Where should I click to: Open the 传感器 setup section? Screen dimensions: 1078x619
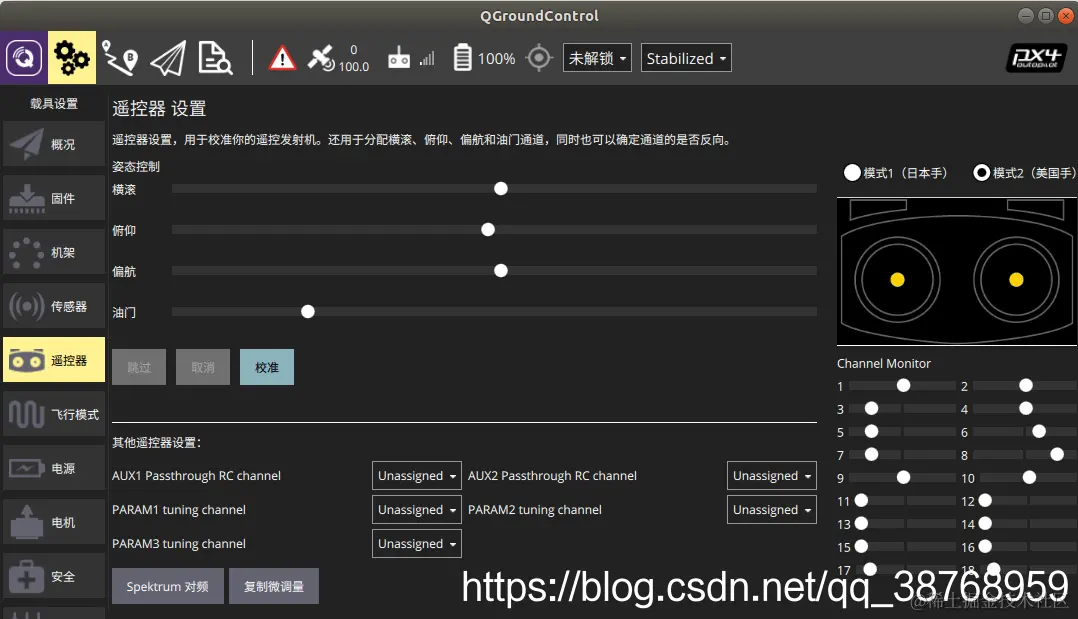(54, 306)
